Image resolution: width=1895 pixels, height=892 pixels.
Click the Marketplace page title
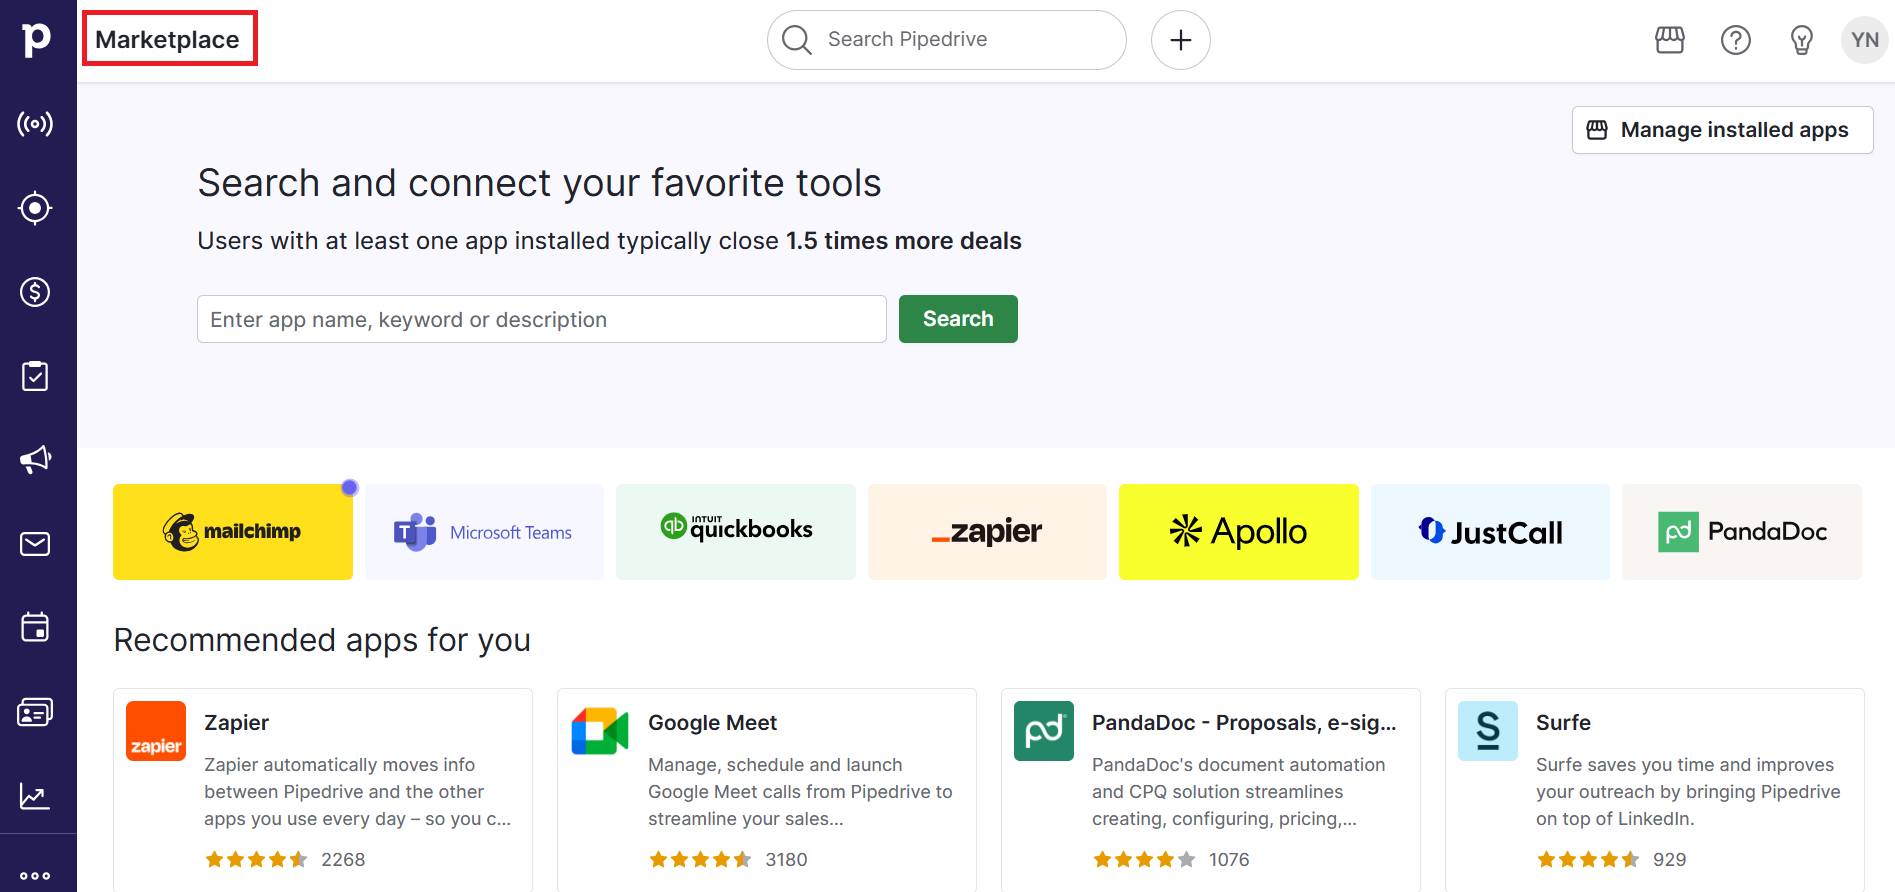(x=168, y=40)
